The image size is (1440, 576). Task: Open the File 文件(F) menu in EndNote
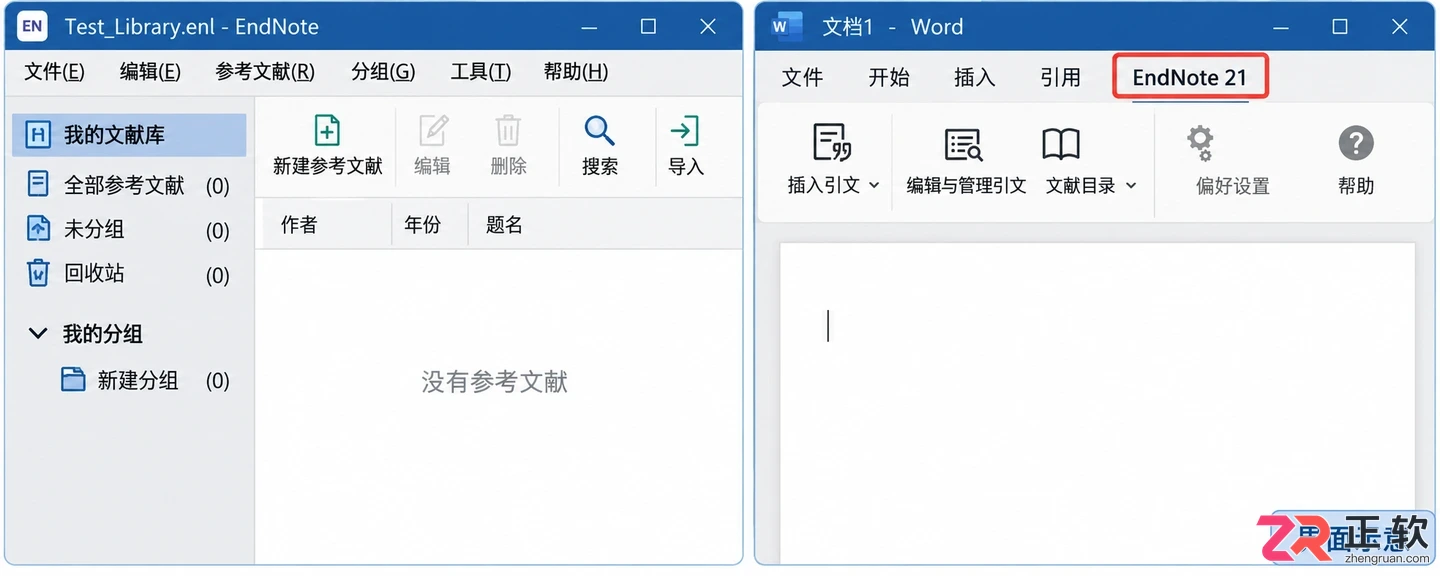pos(54,72)
